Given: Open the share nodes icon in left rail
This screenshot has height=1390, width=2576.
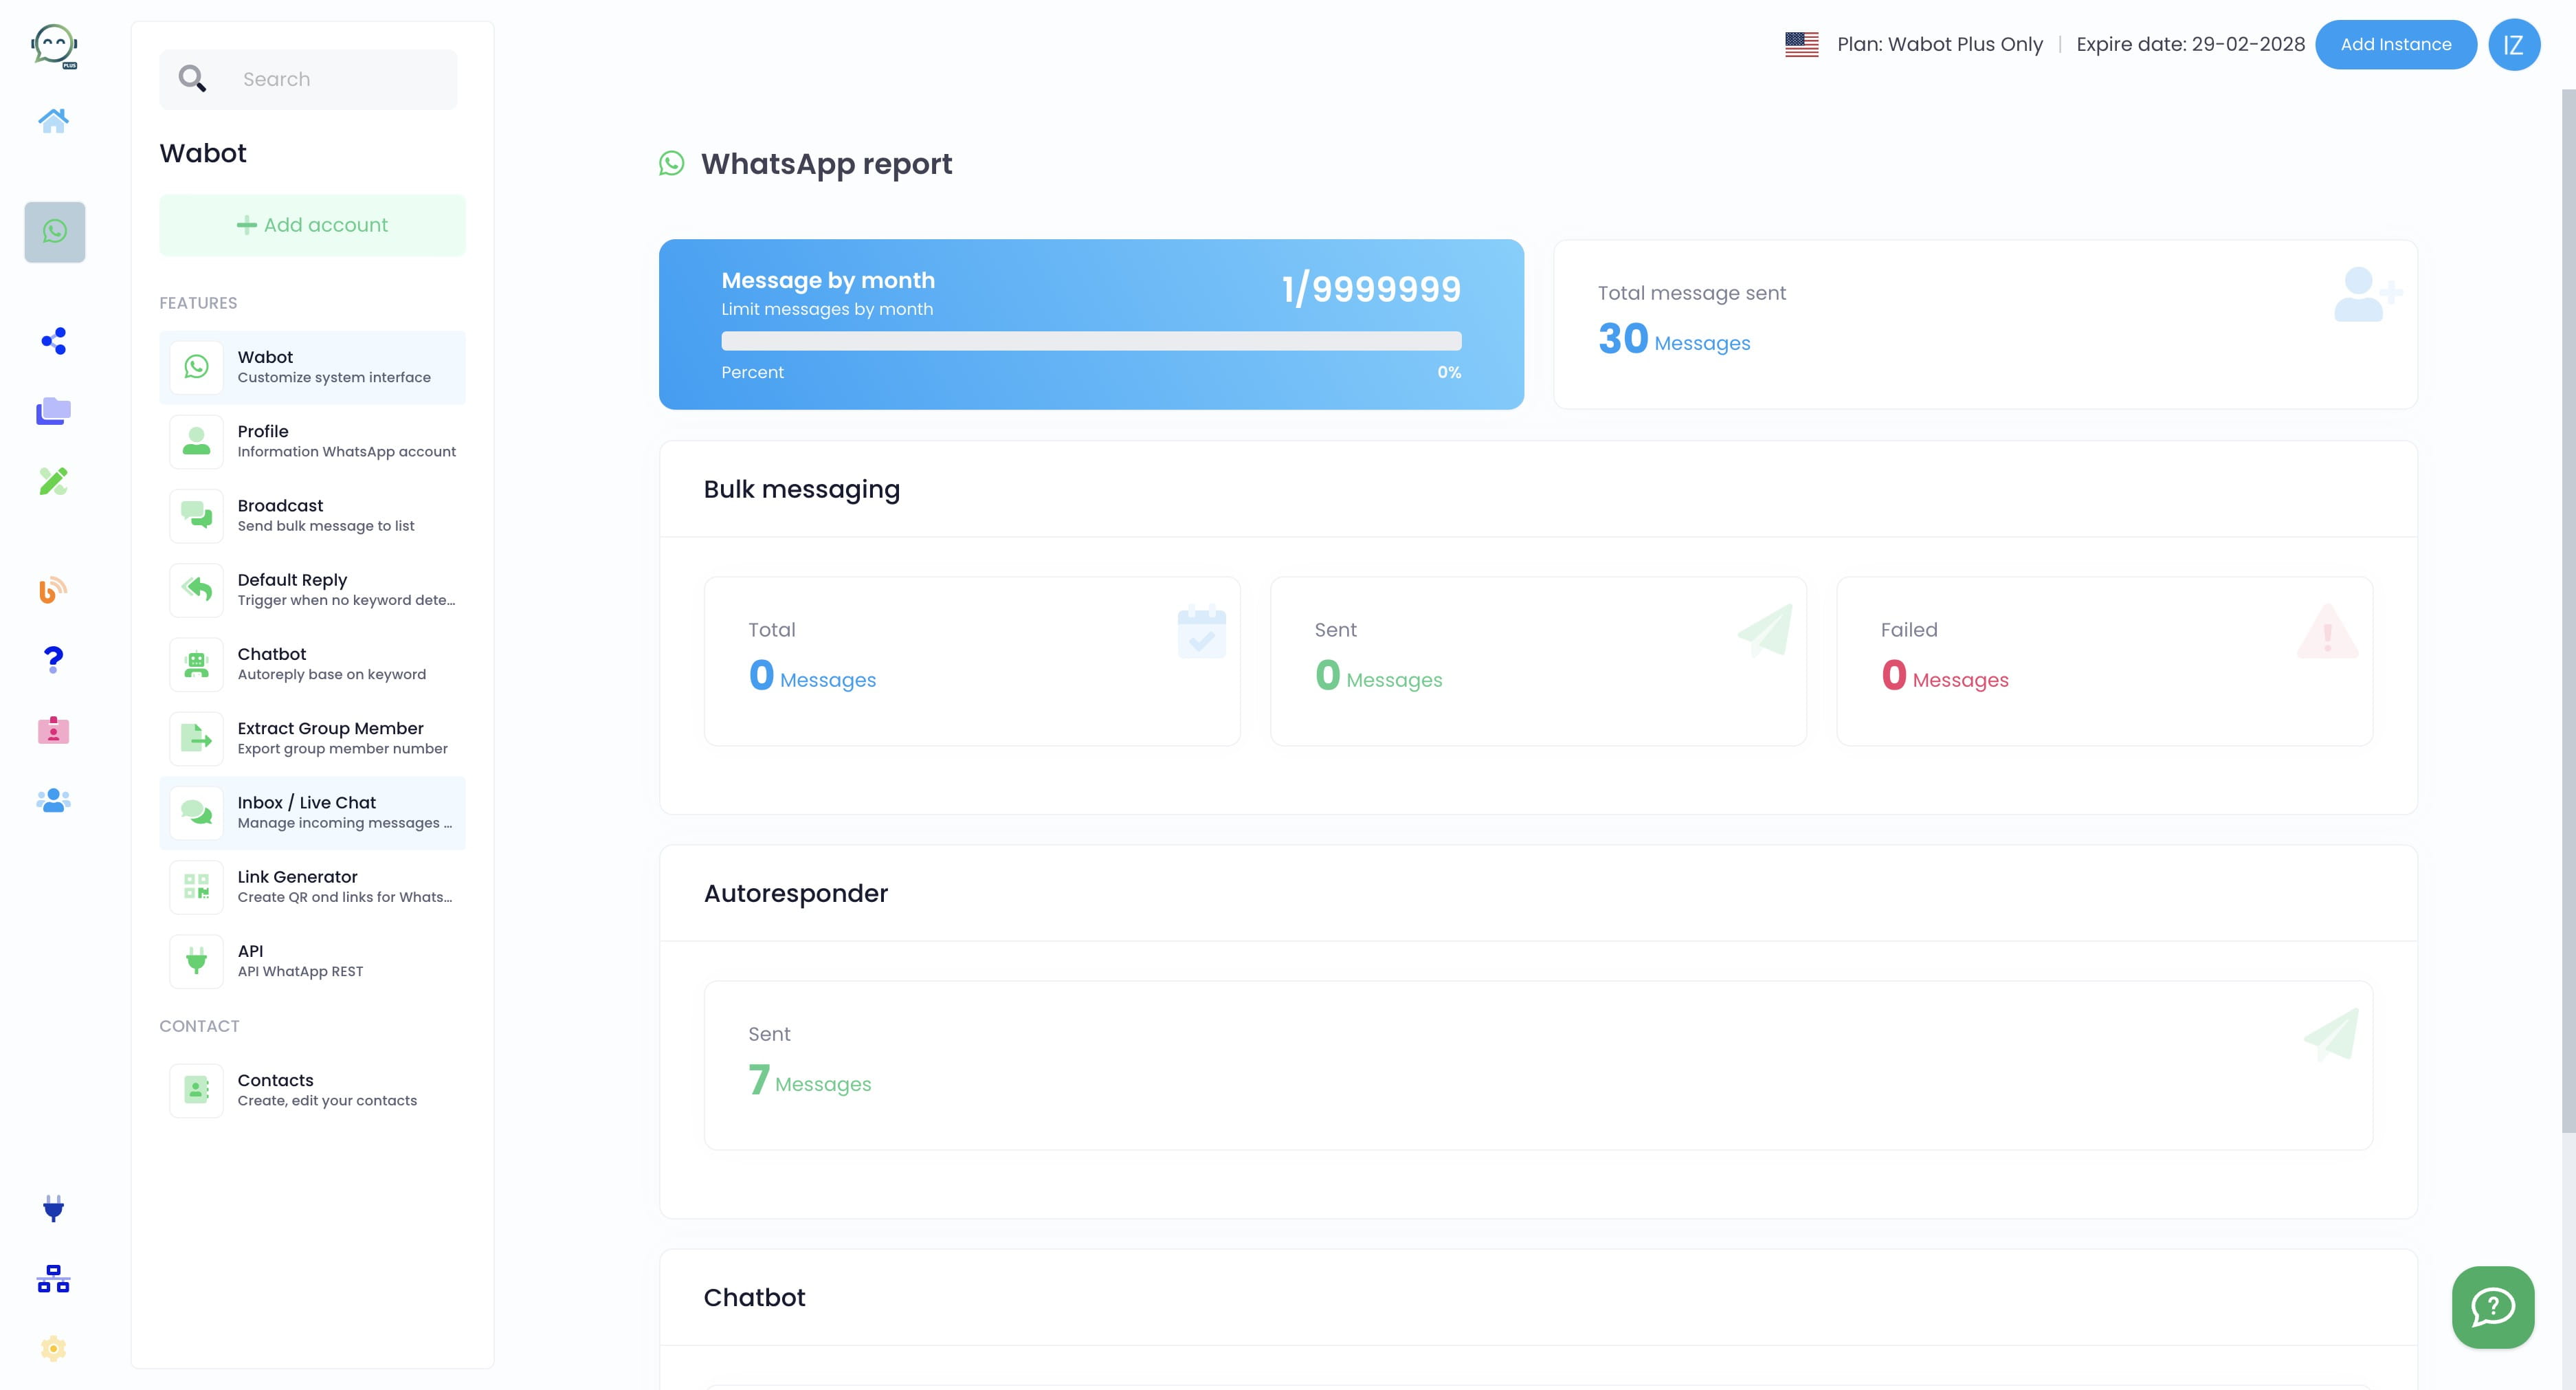Looking at the screenshot, I should [x=54, y=341].
